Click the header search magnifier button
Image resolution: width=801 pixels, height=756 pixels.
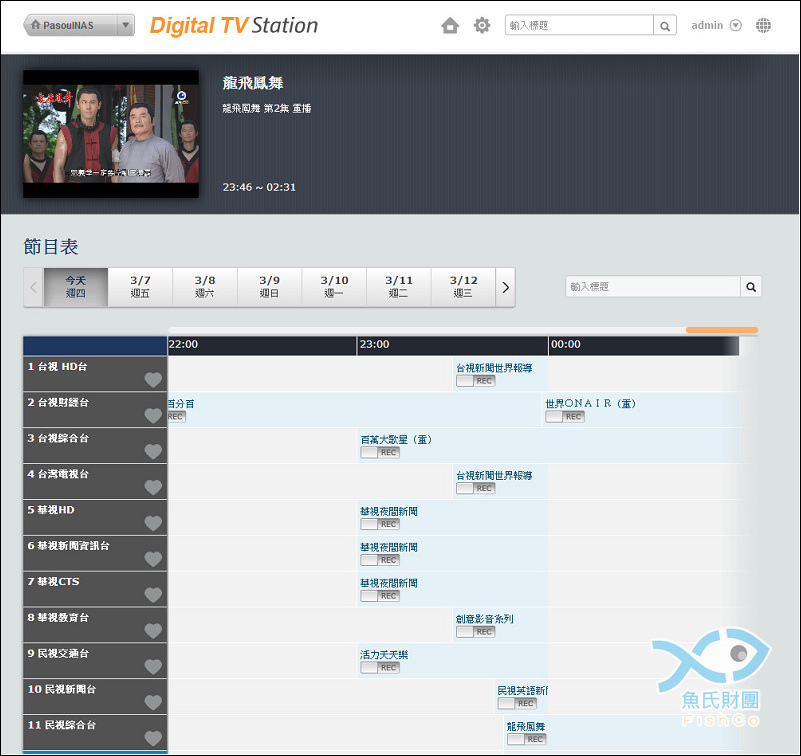[x=665, y=26]
